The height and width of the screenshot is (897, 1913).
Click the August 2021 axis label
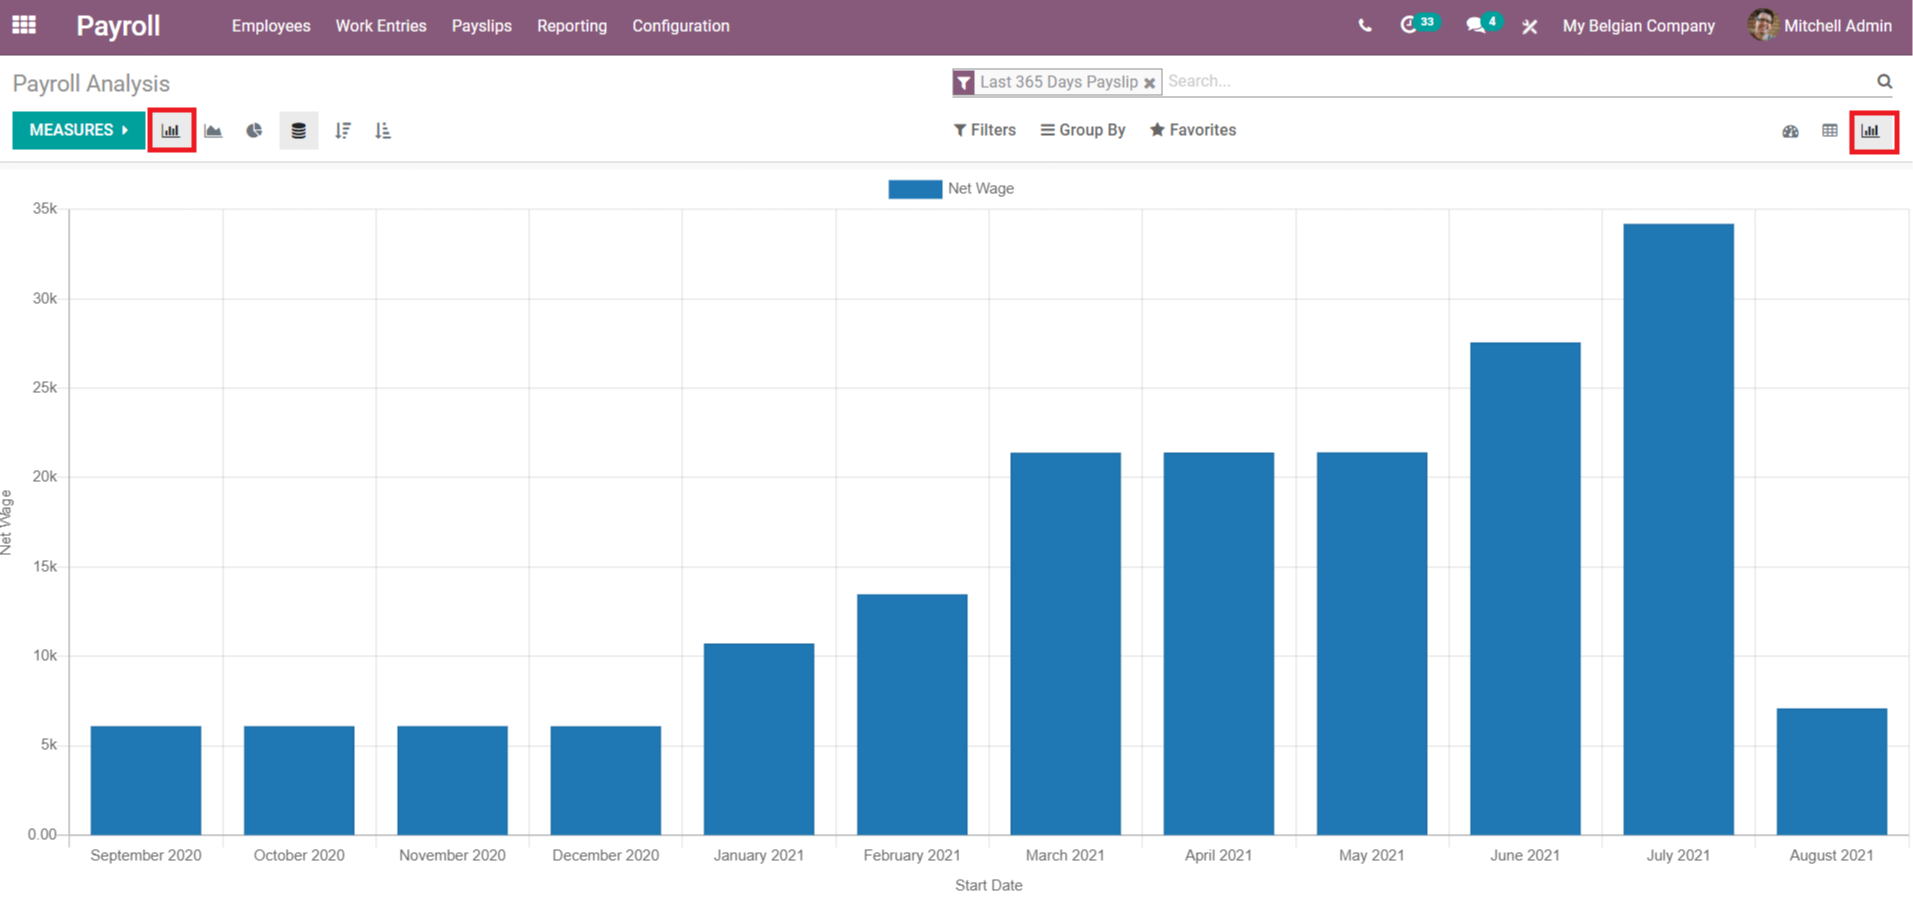click(1831, 856)
